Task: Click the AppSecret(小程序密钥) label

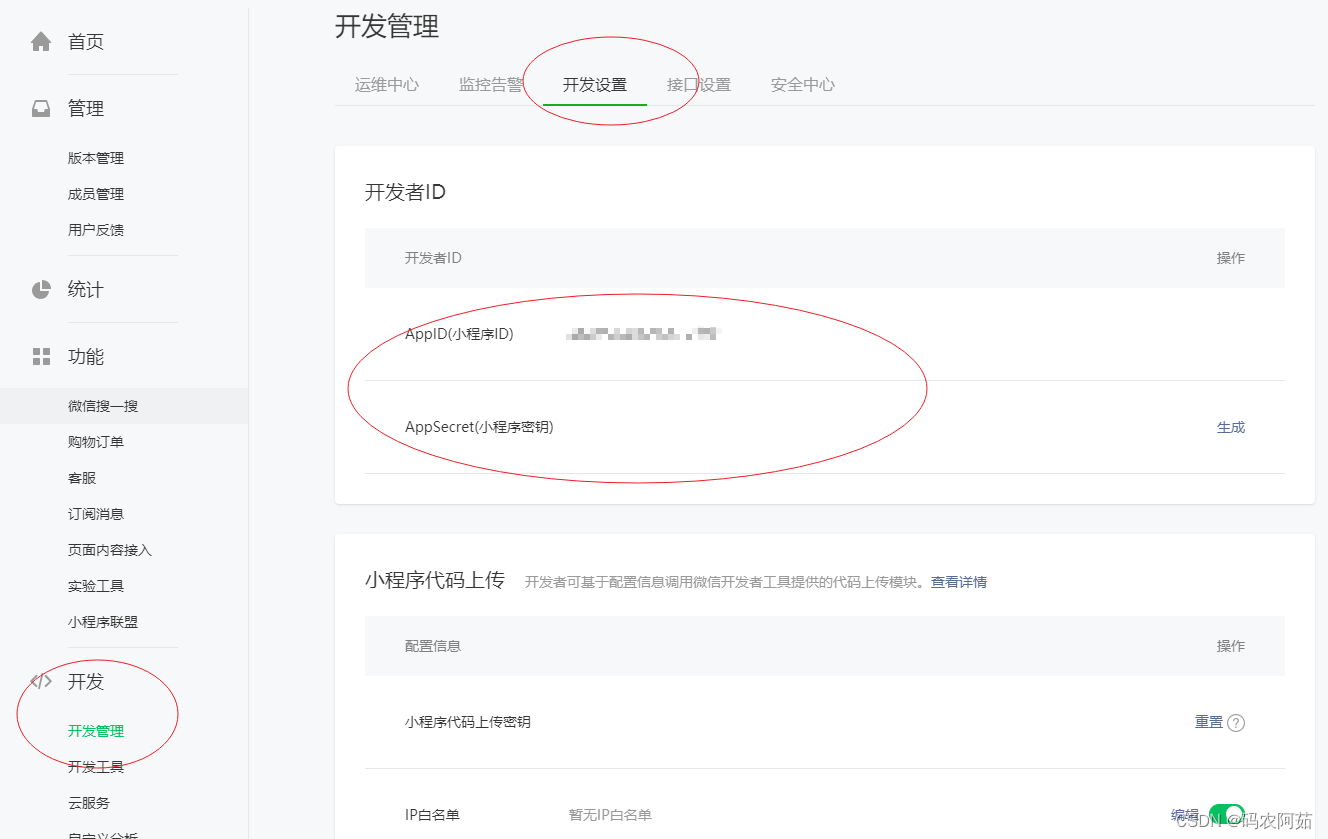Action: [x=479, y=427]
